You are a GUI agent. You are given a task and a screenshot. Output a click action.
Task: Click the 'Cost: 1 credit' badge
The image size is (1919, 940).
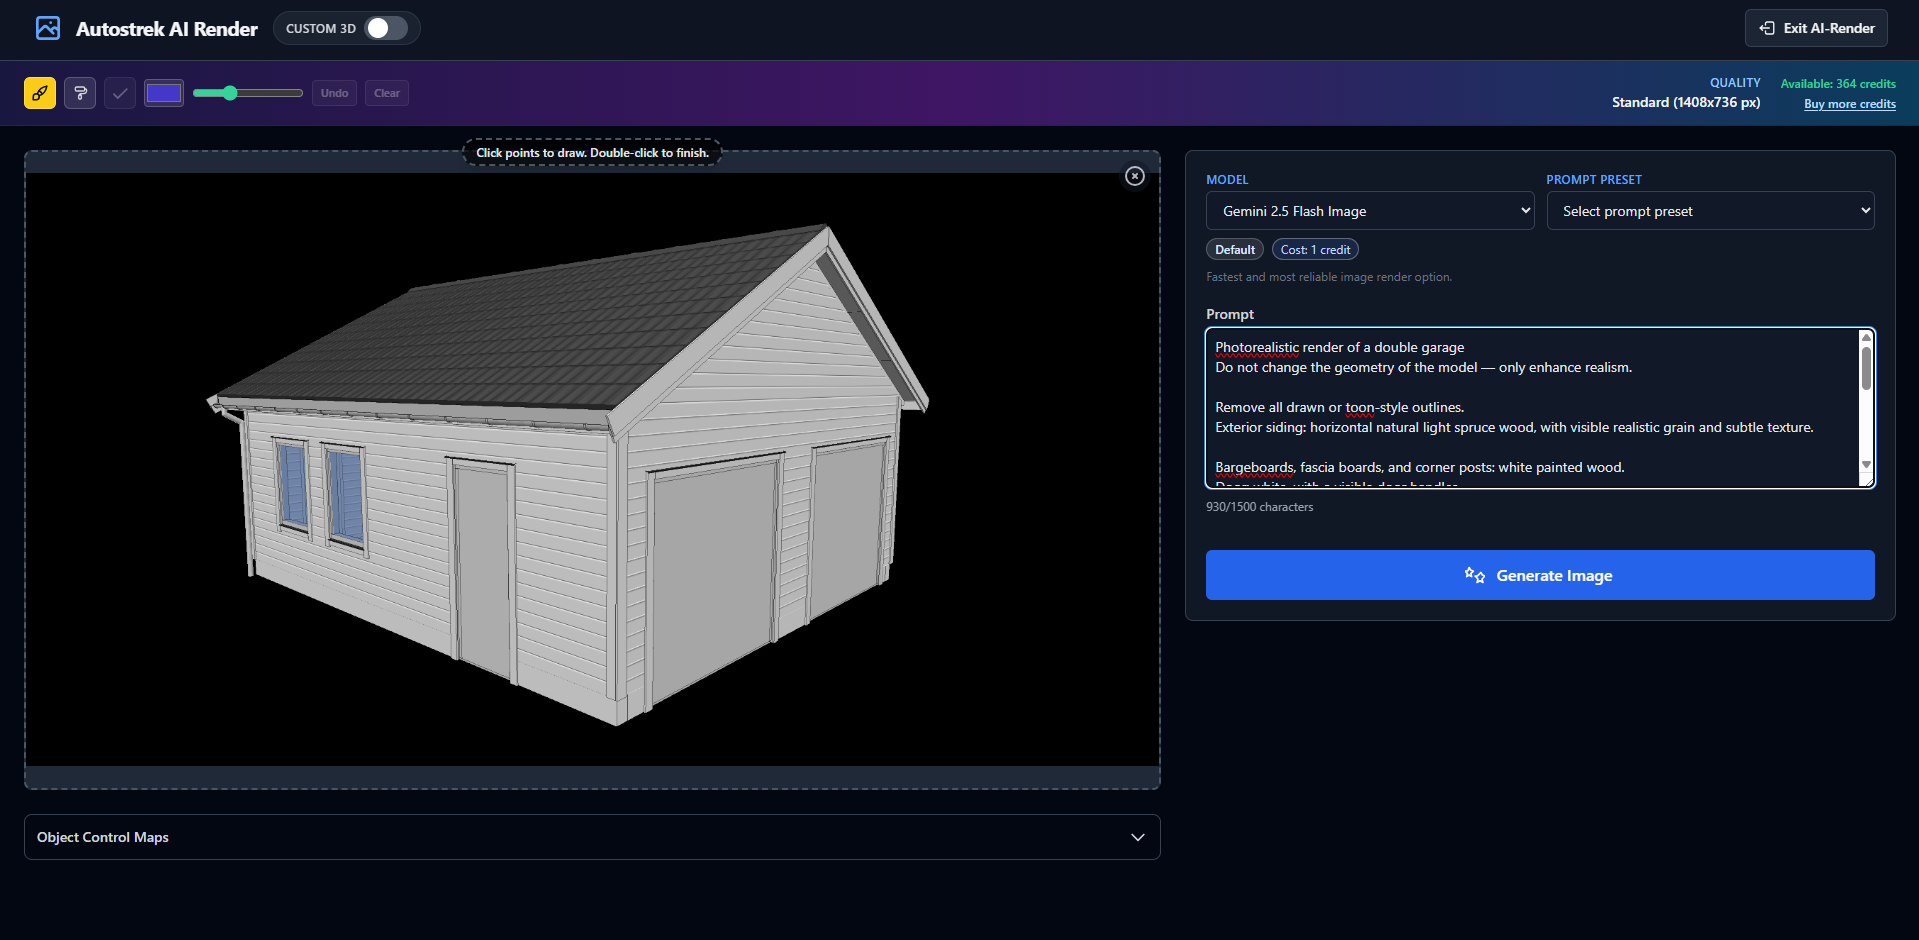pyautogui.click(x=1315, y=250)
